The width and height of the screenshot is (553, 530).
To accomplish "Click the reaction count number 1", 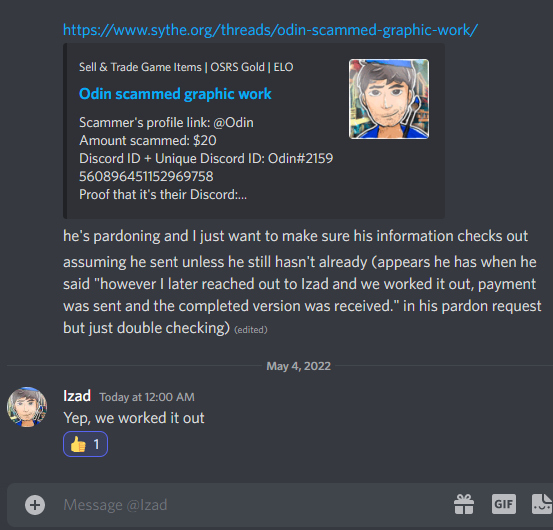I will (96, 444).
